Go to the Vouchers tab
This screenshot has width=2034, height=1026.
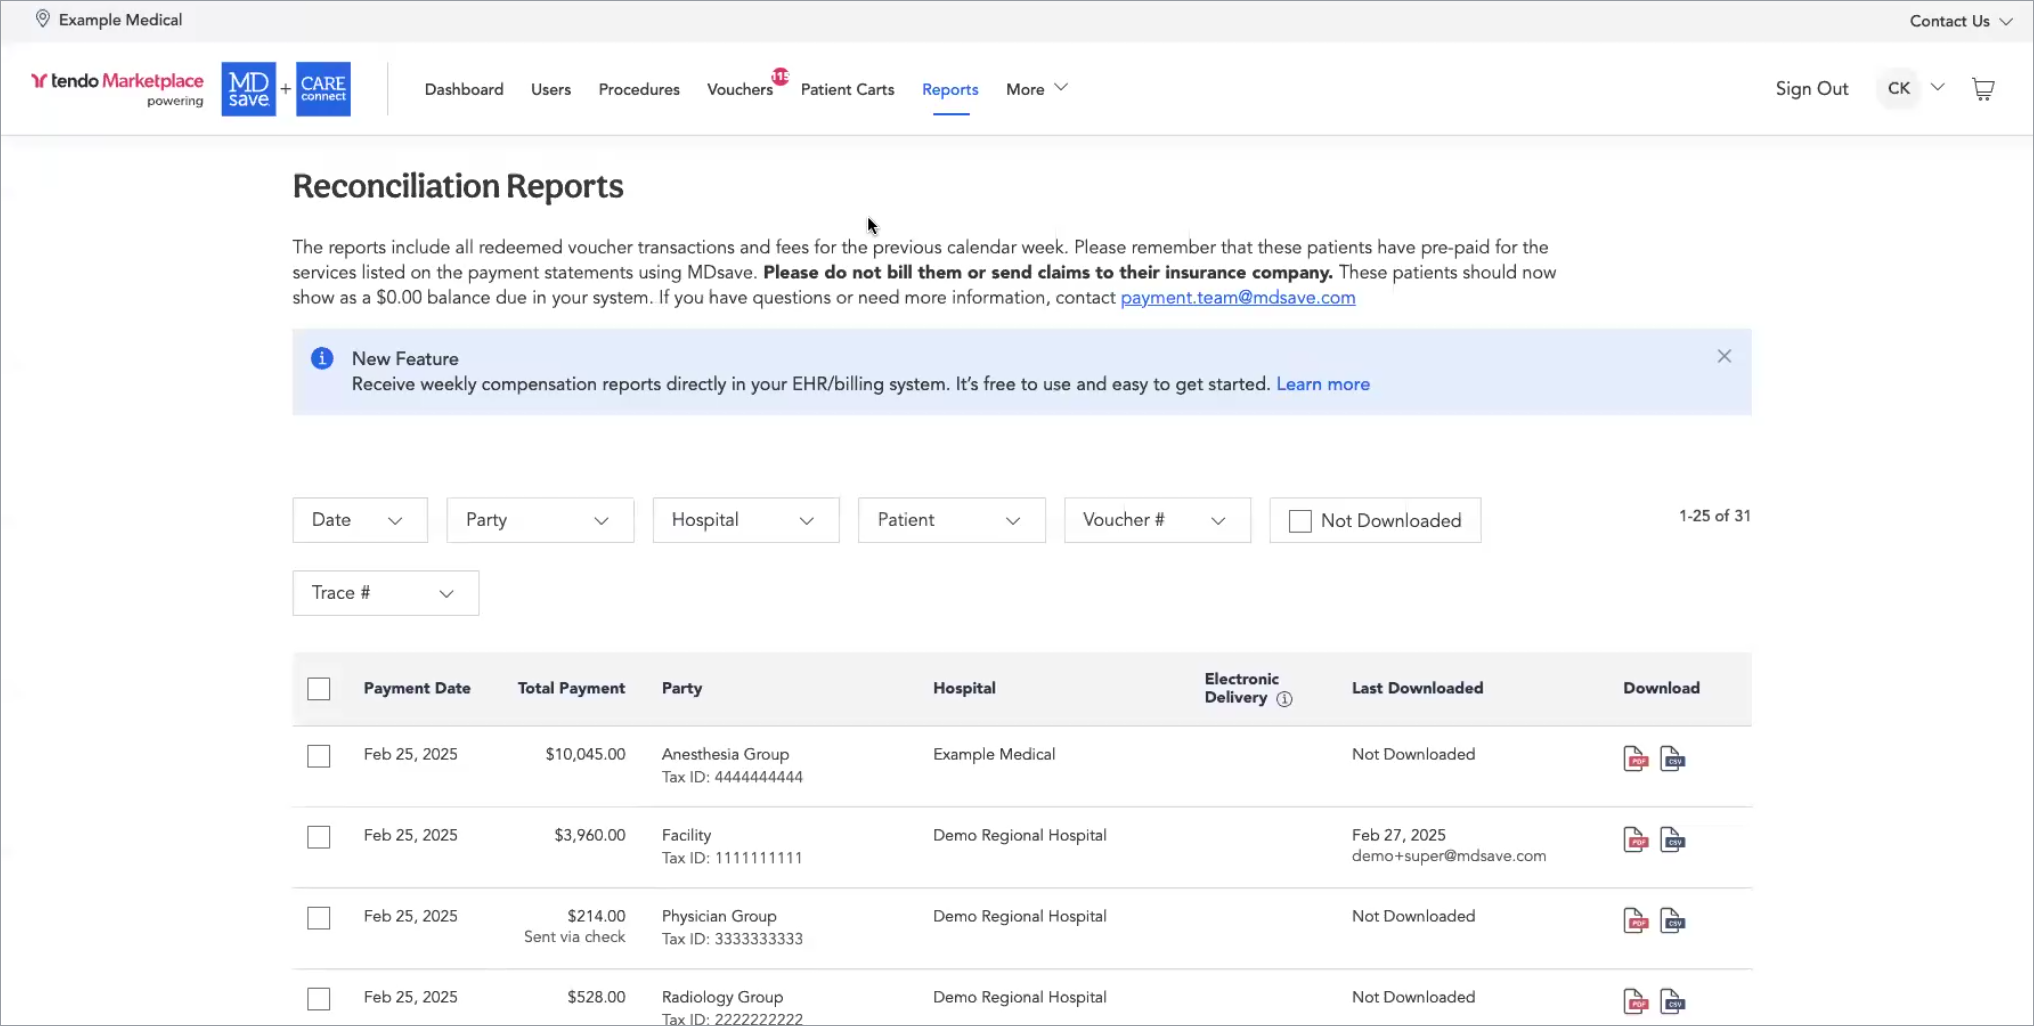click(740, 89)
